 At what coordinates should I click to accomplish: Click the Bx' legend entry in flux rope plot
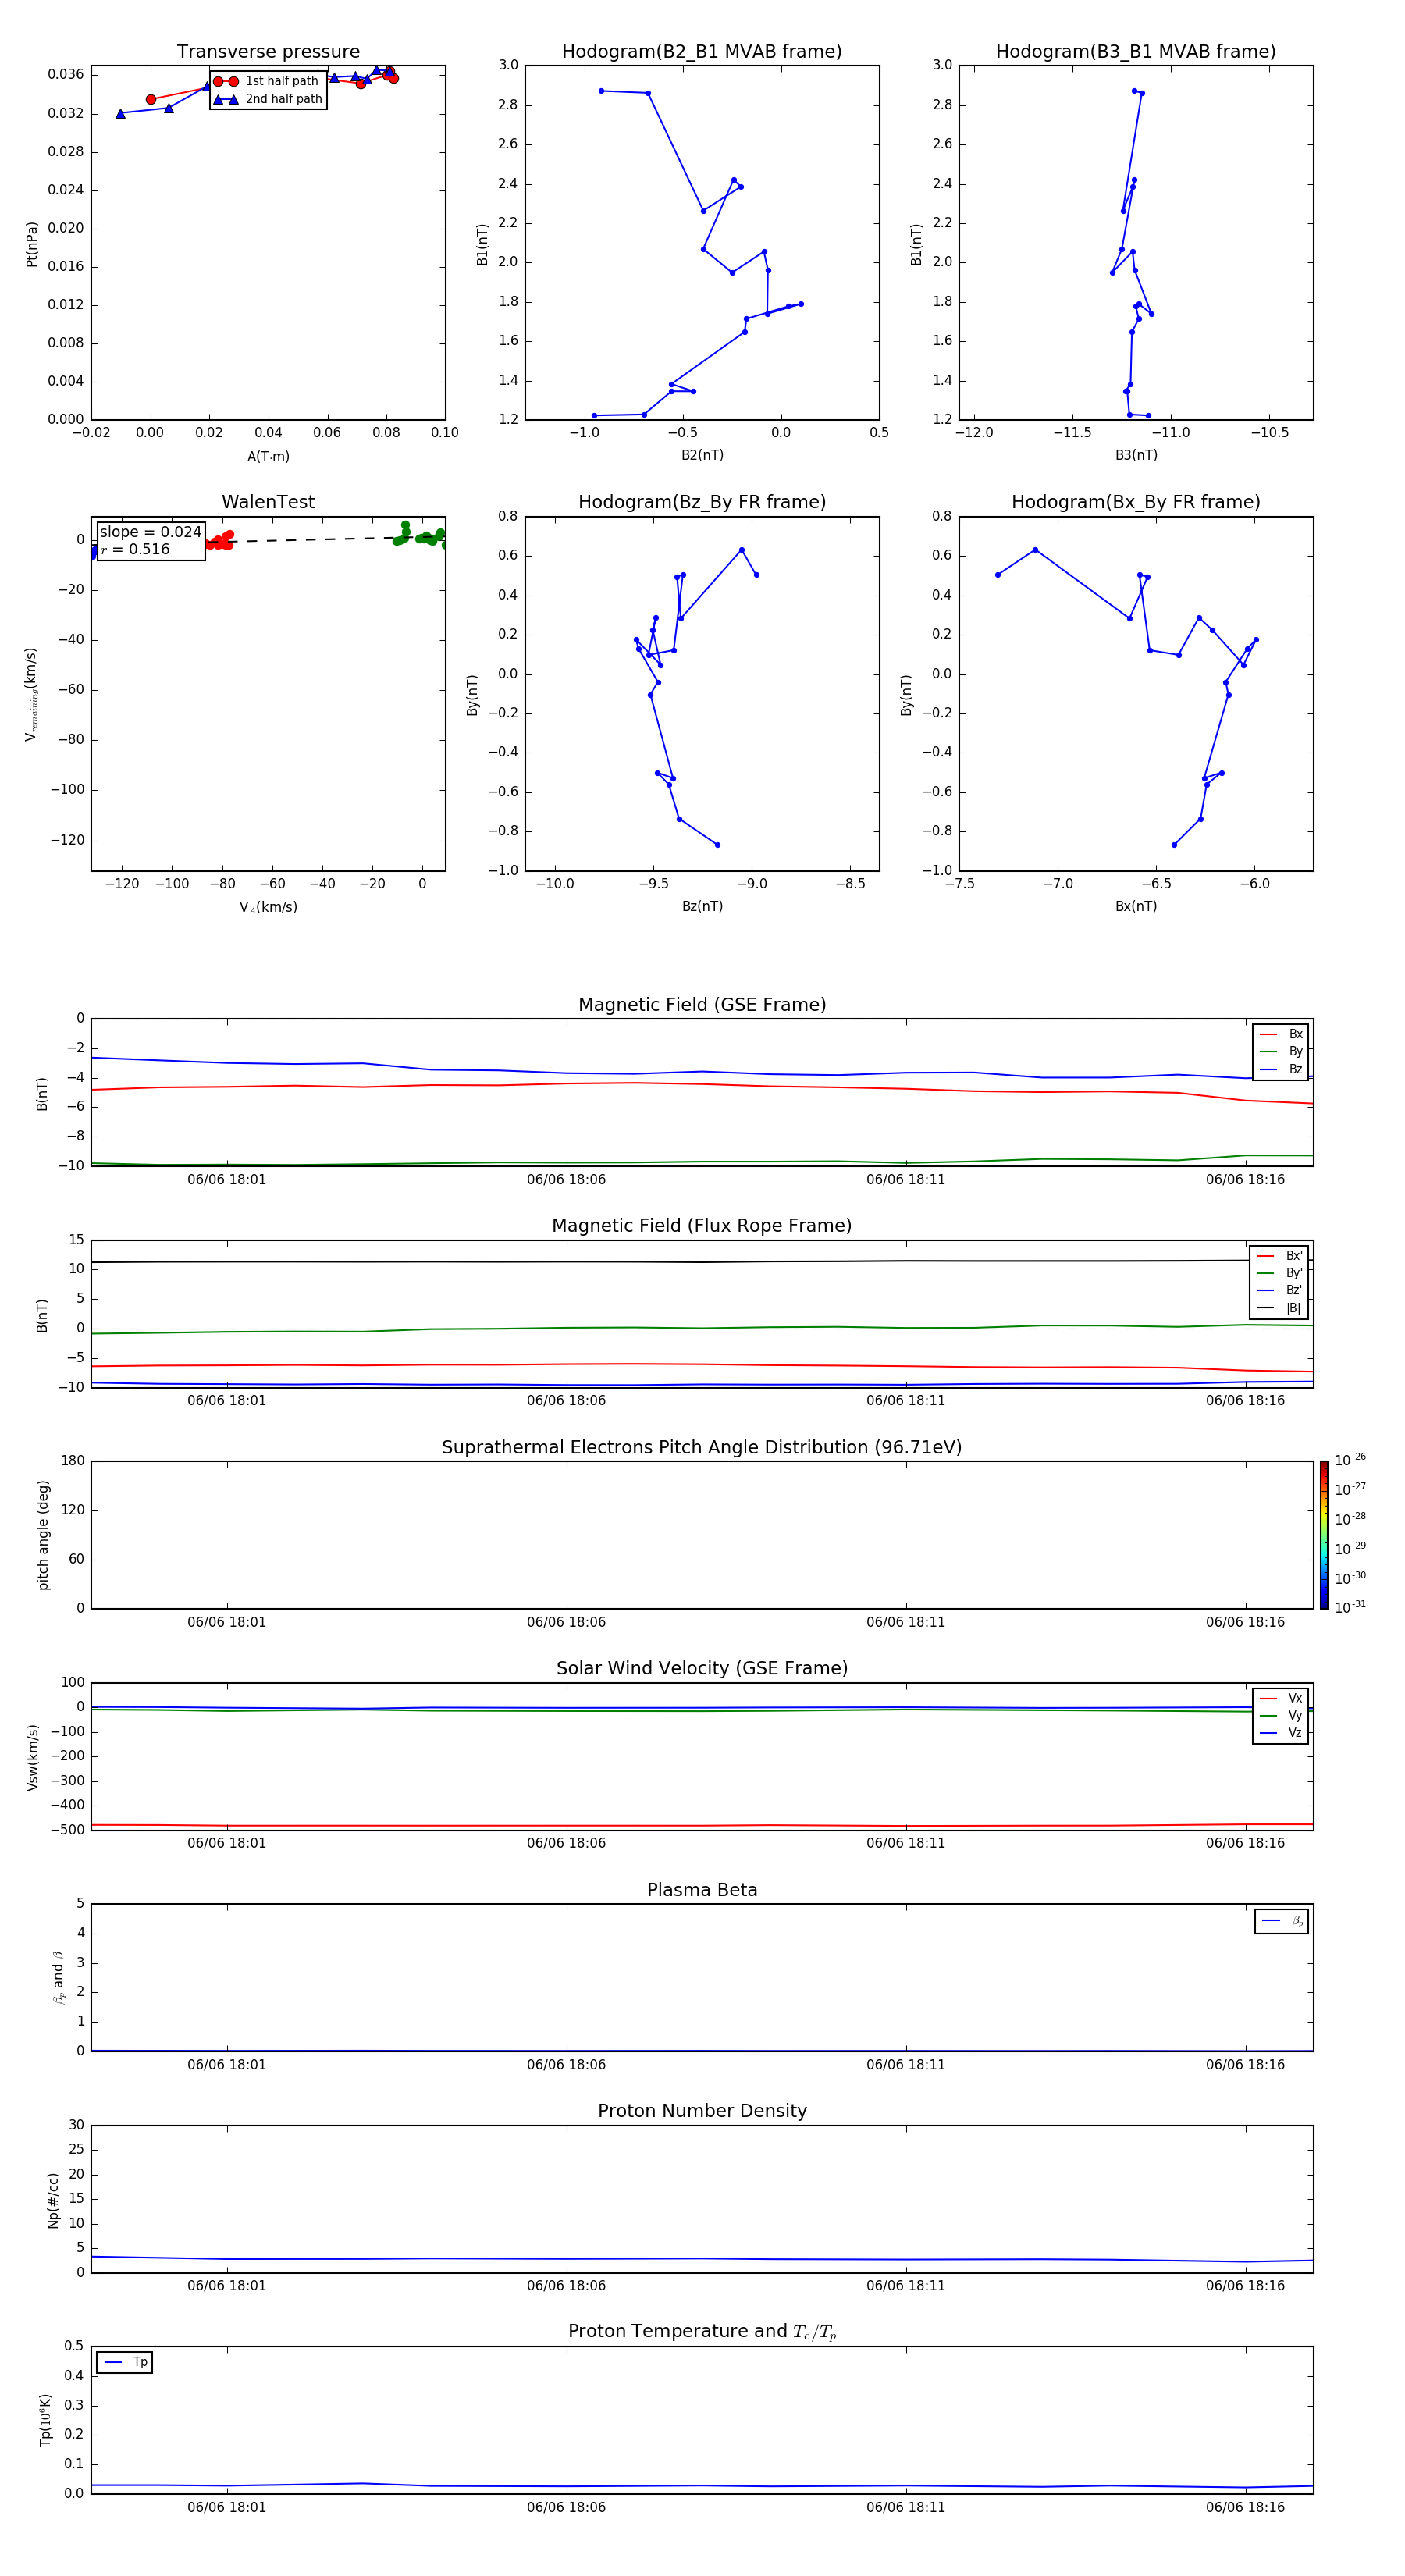(1279, 1256)
